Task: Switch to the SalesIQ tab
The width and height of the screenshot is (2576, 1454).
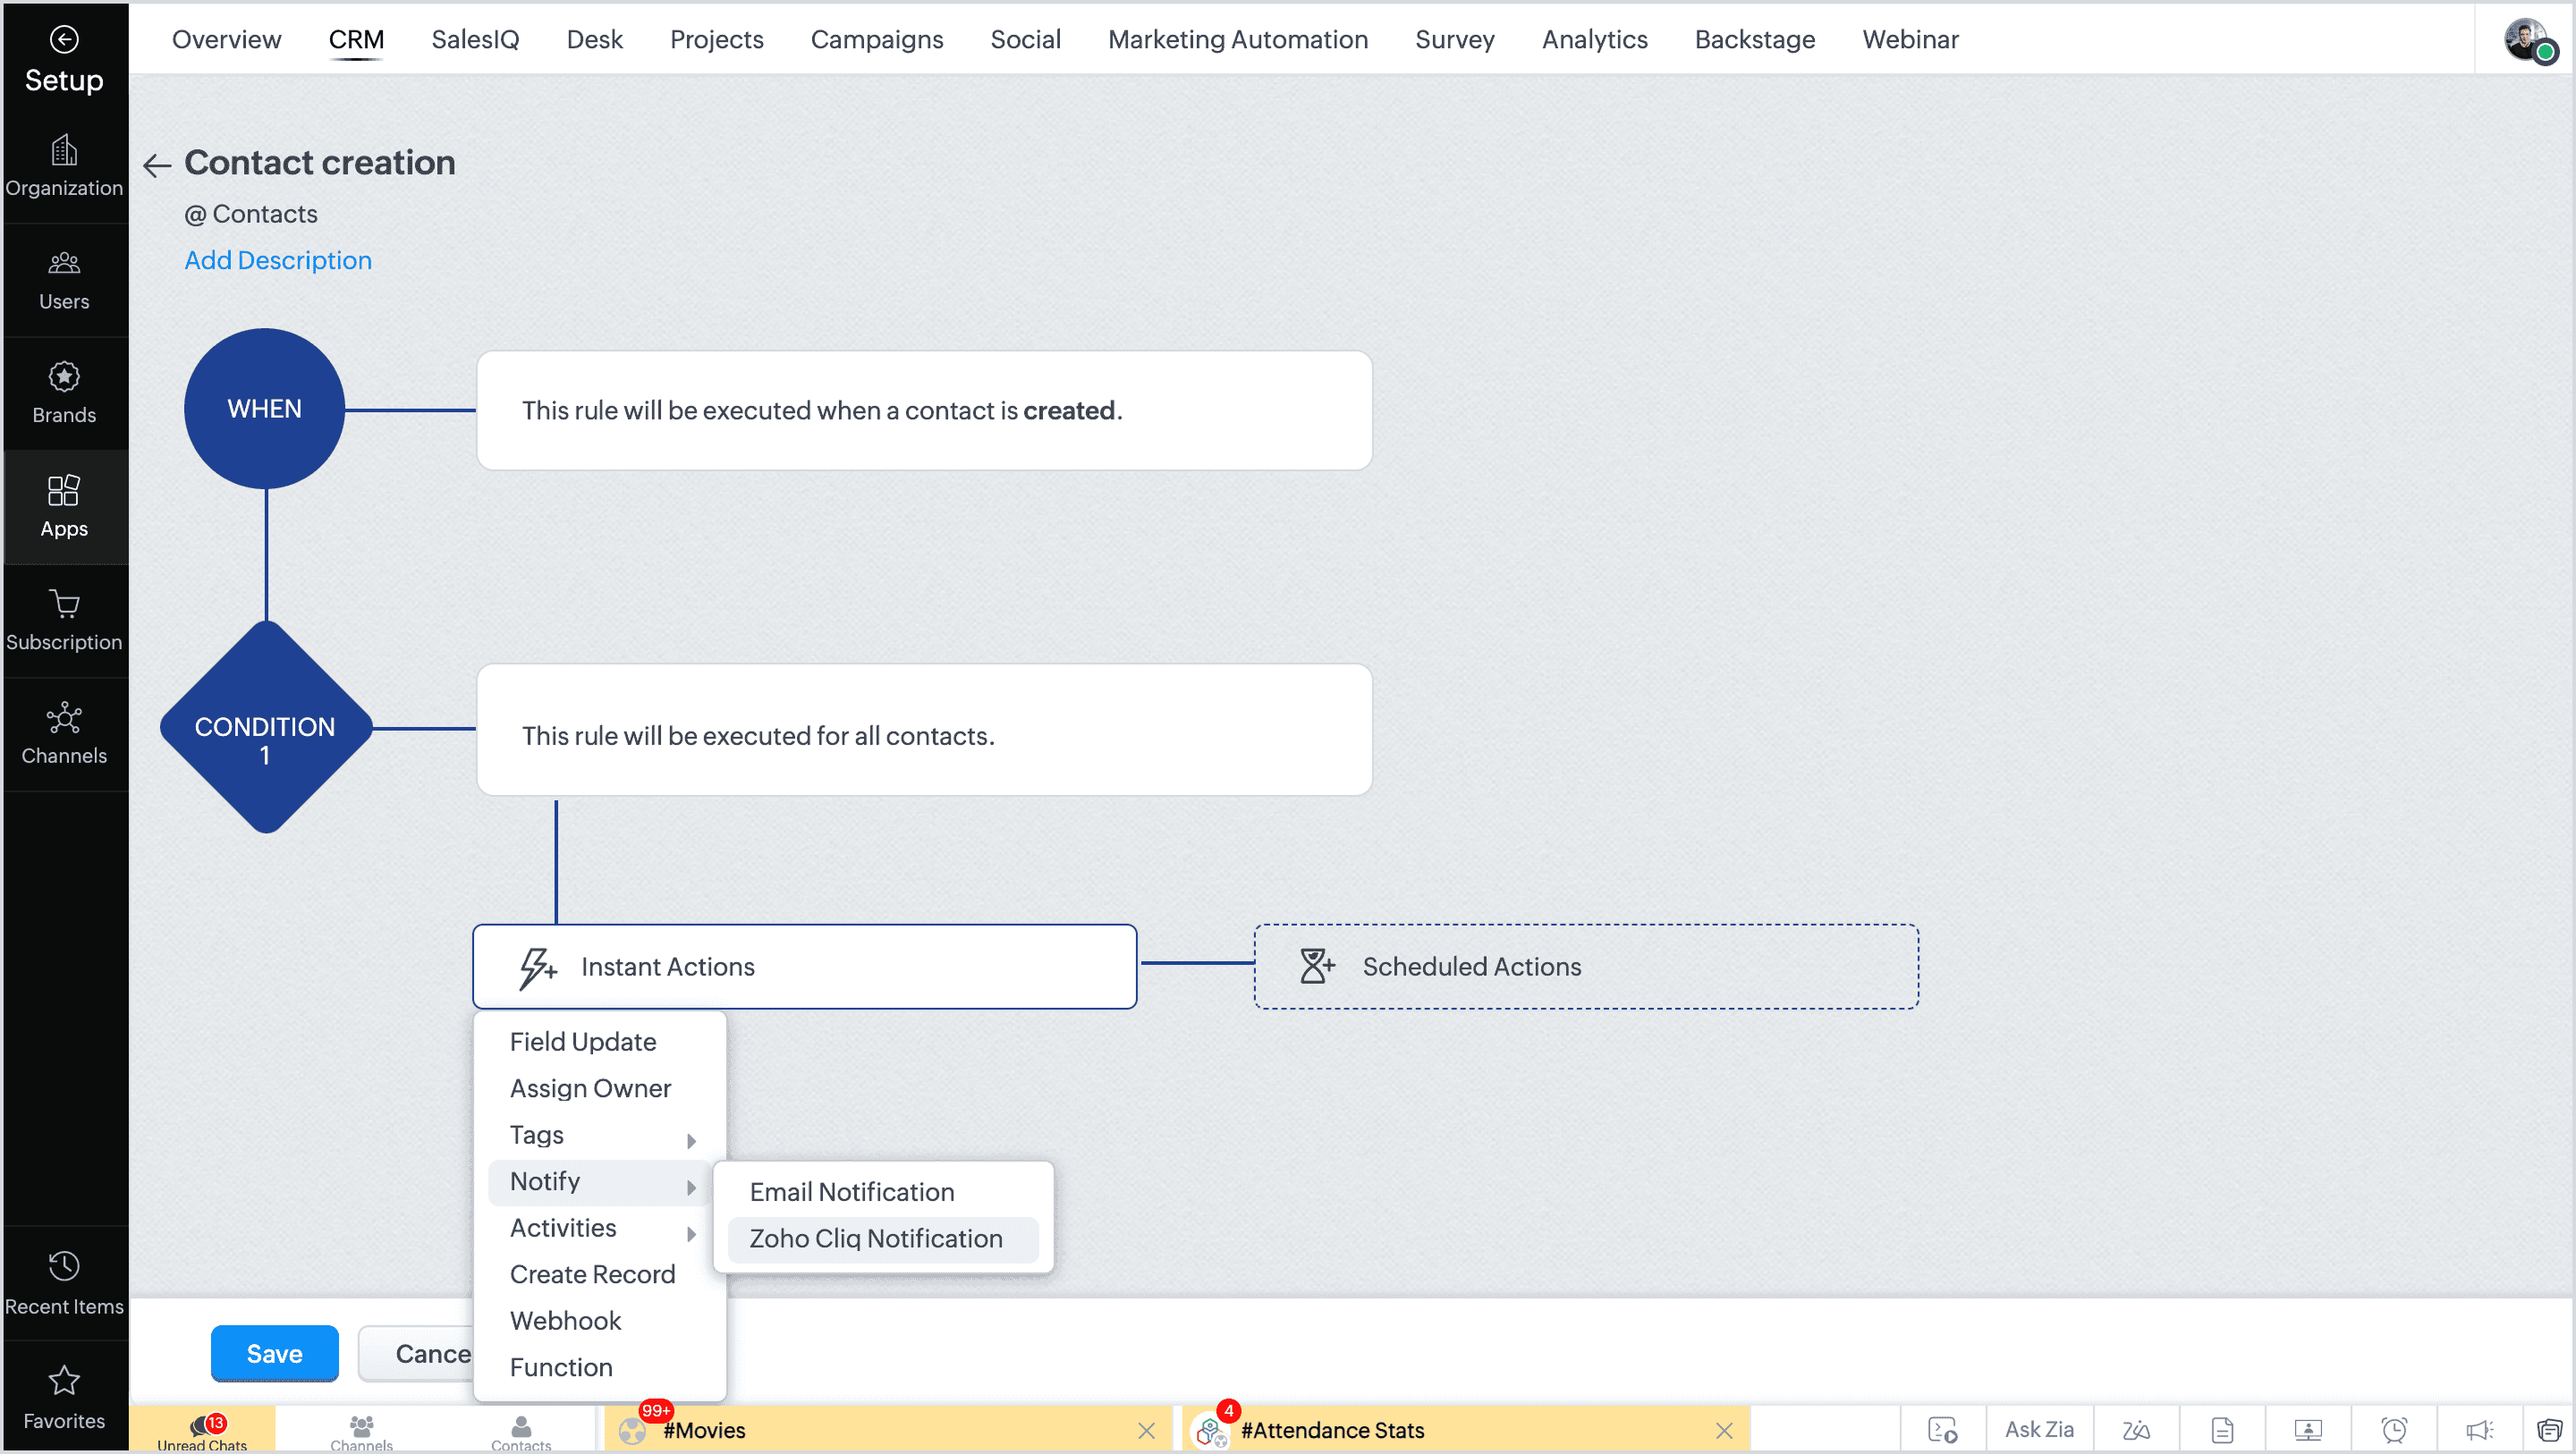Action: 475,40
